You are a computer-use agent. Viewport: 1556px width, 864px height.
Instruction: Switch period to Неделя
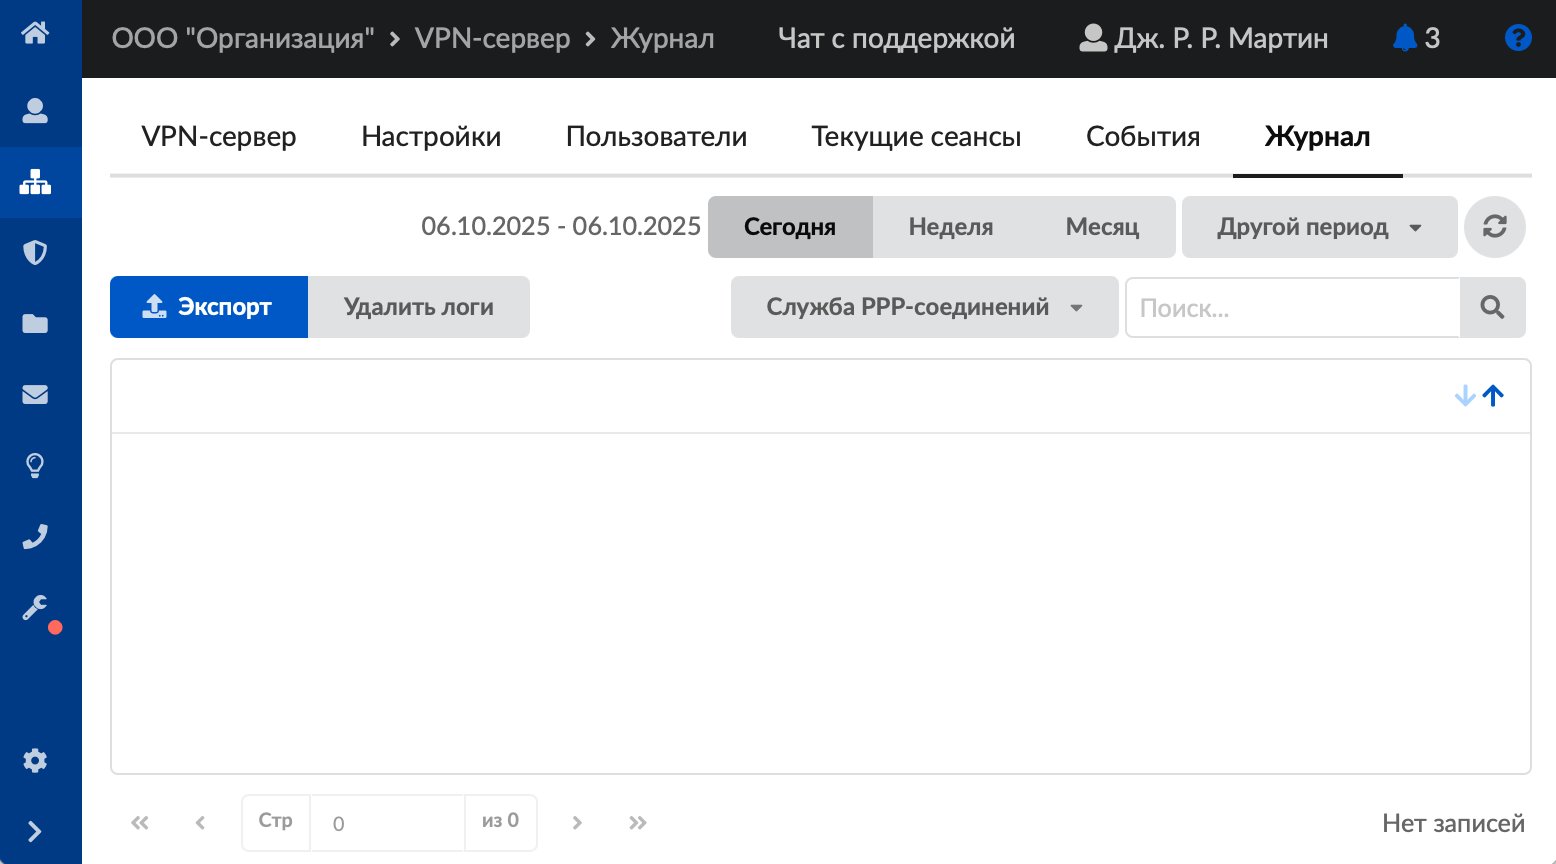pos(950,227)
